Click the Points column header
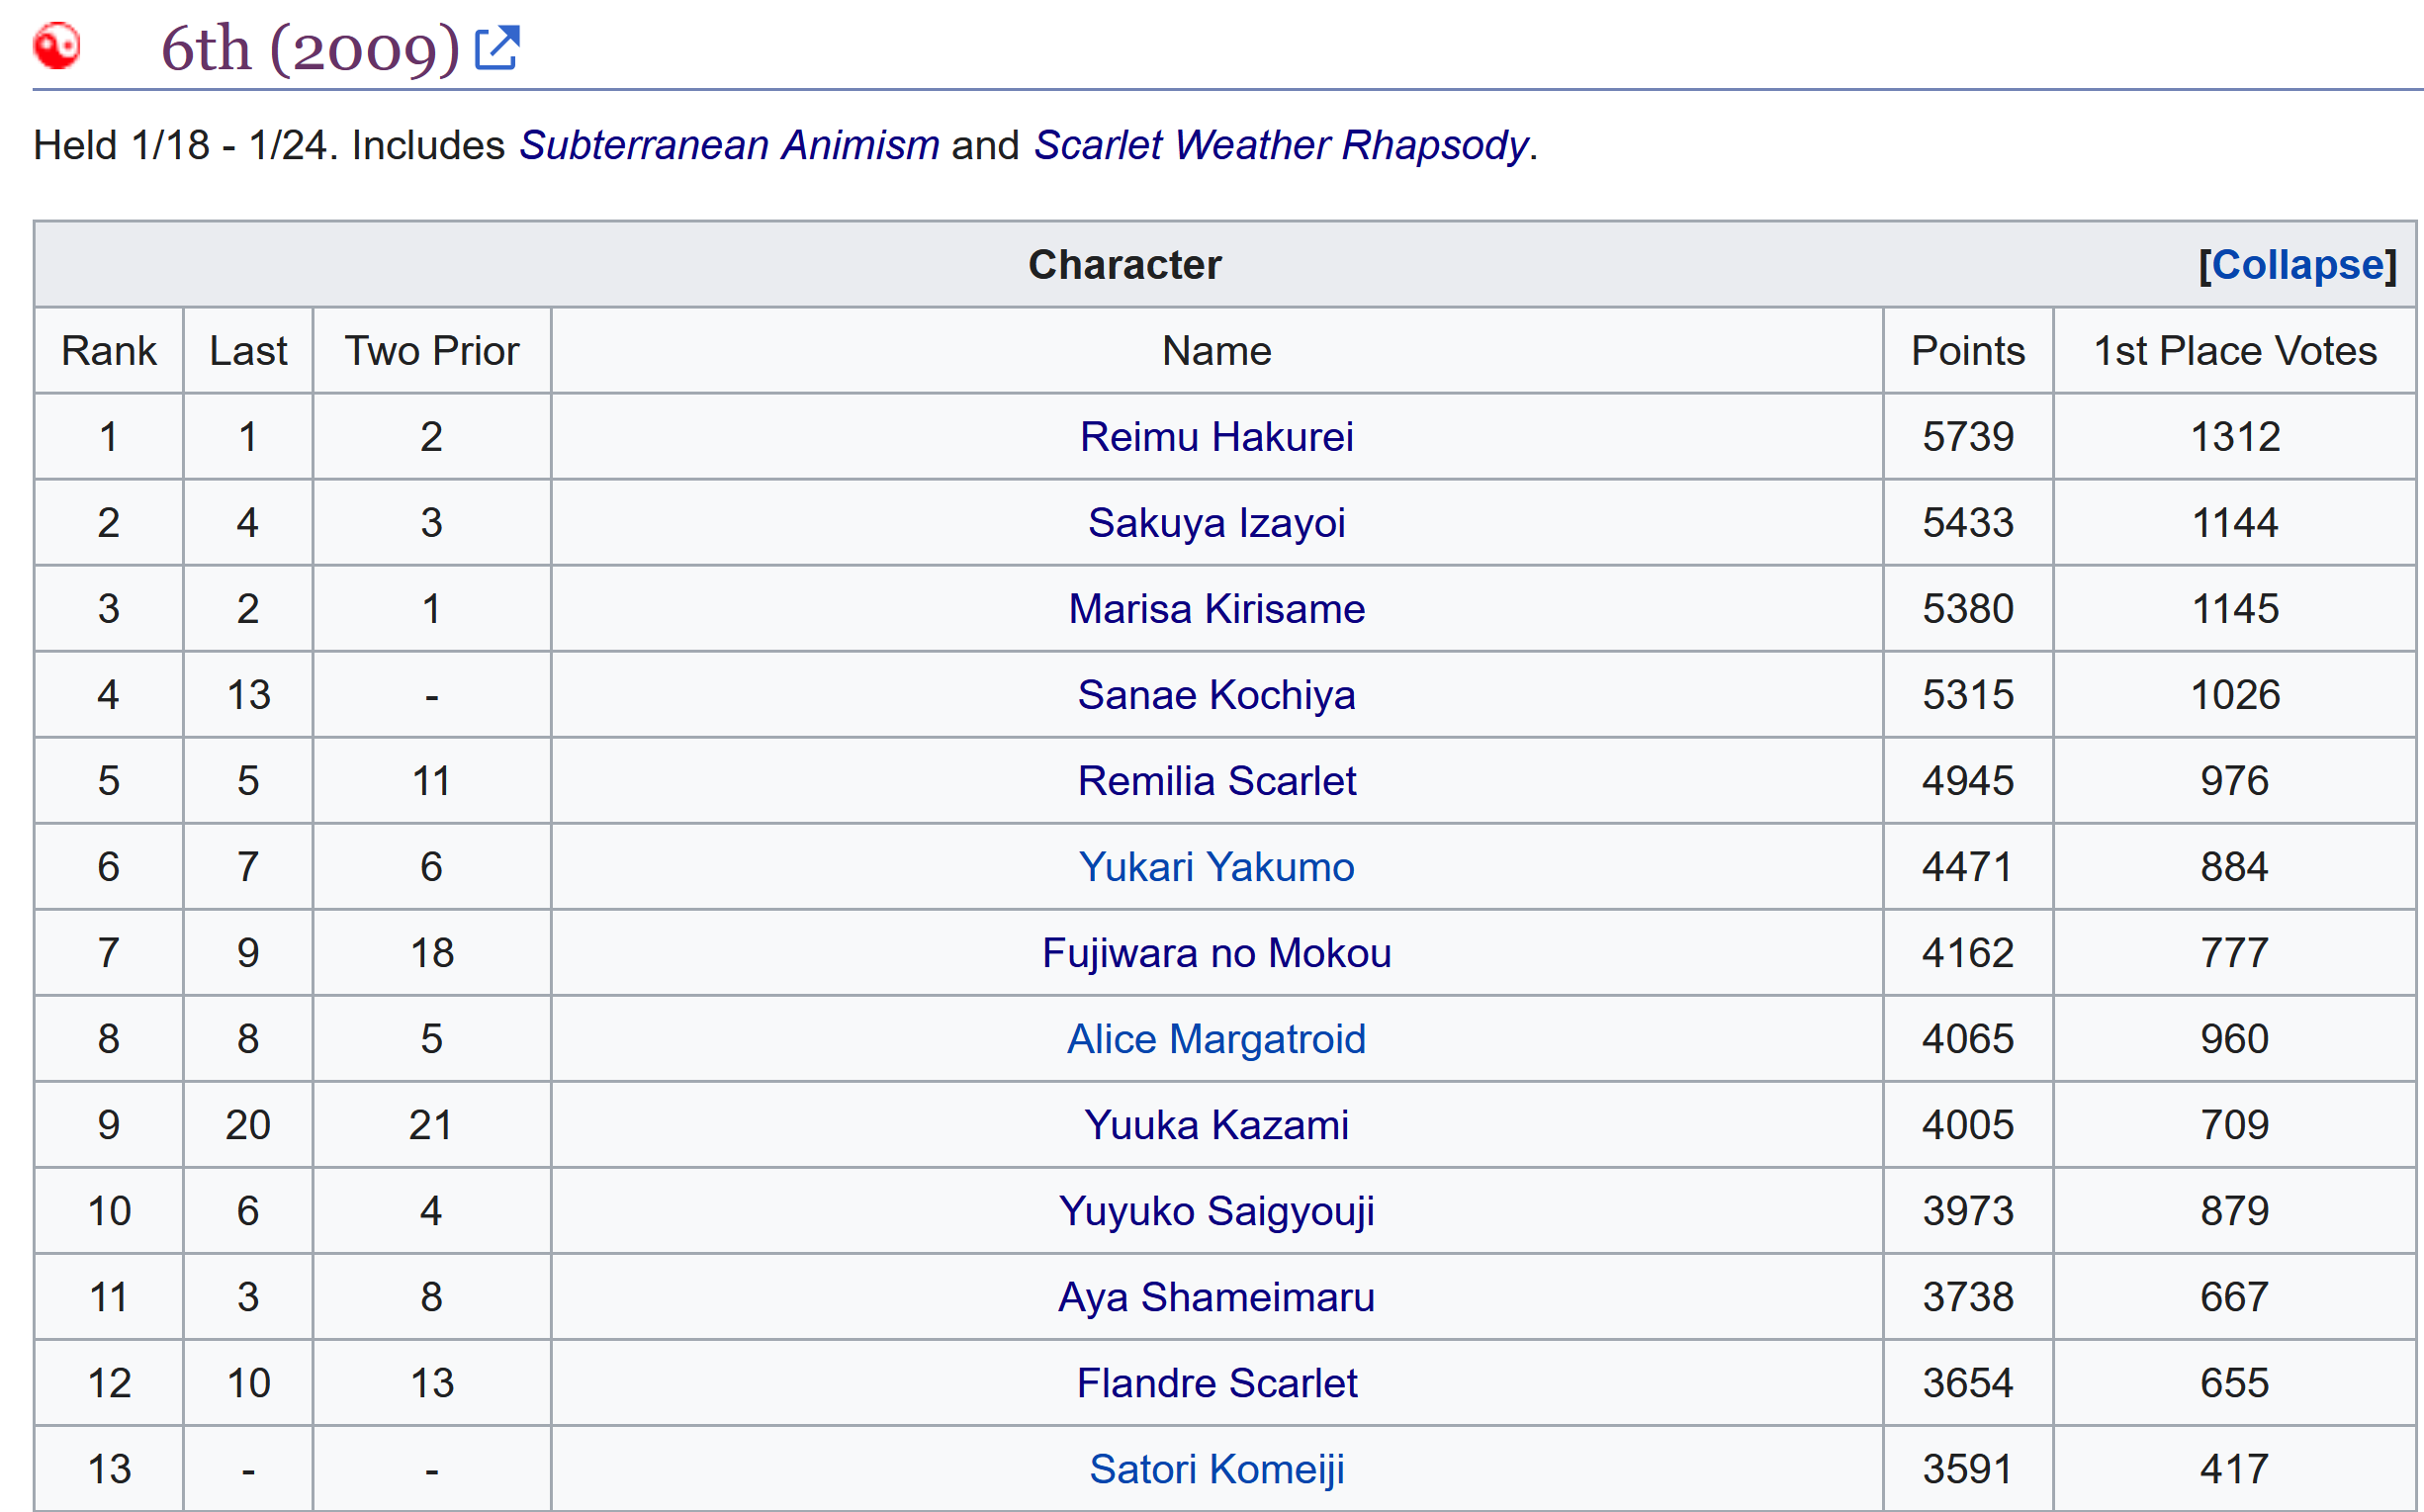 (1967, 351)
